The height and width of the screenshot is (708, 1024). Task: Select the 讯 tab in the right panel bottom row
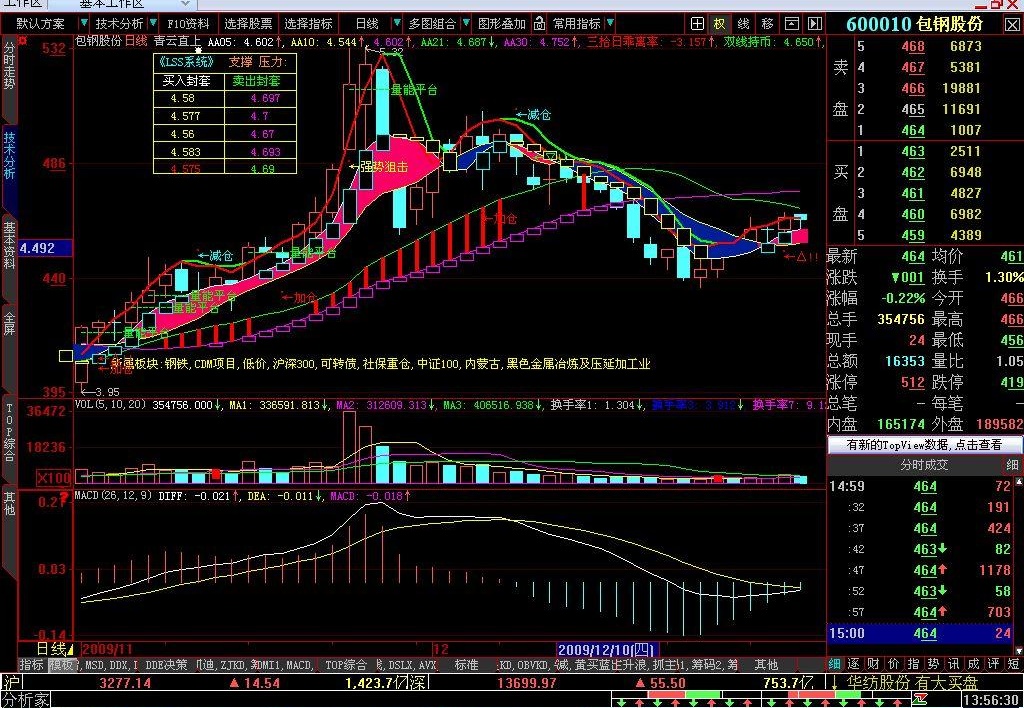point(953,664)
